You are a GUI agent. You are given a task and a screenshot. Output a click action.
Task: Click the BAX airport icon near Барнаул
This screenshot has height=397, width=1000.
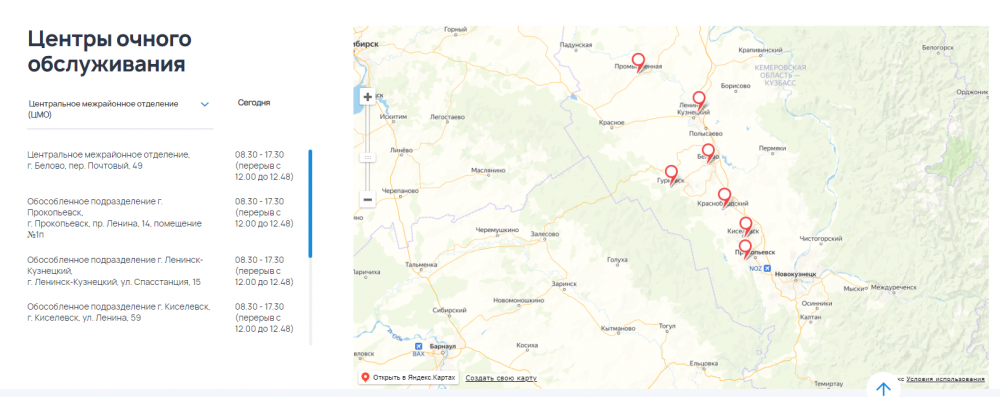coord(418,346)
